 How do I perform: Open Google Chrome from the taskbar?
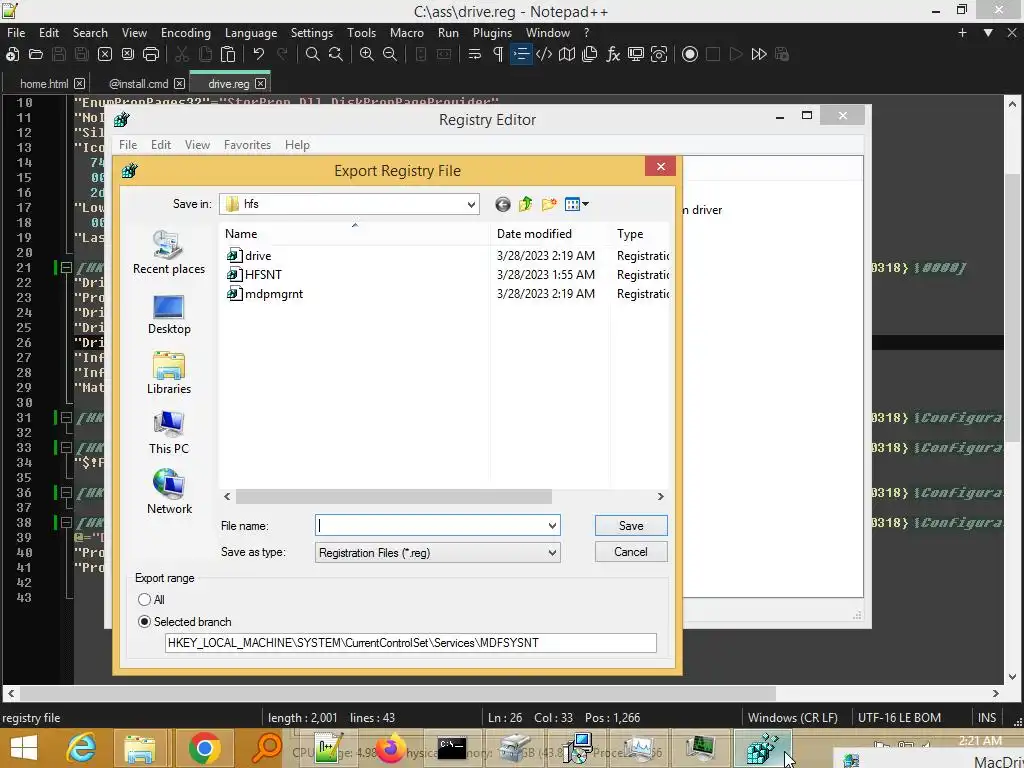point(204,749)
